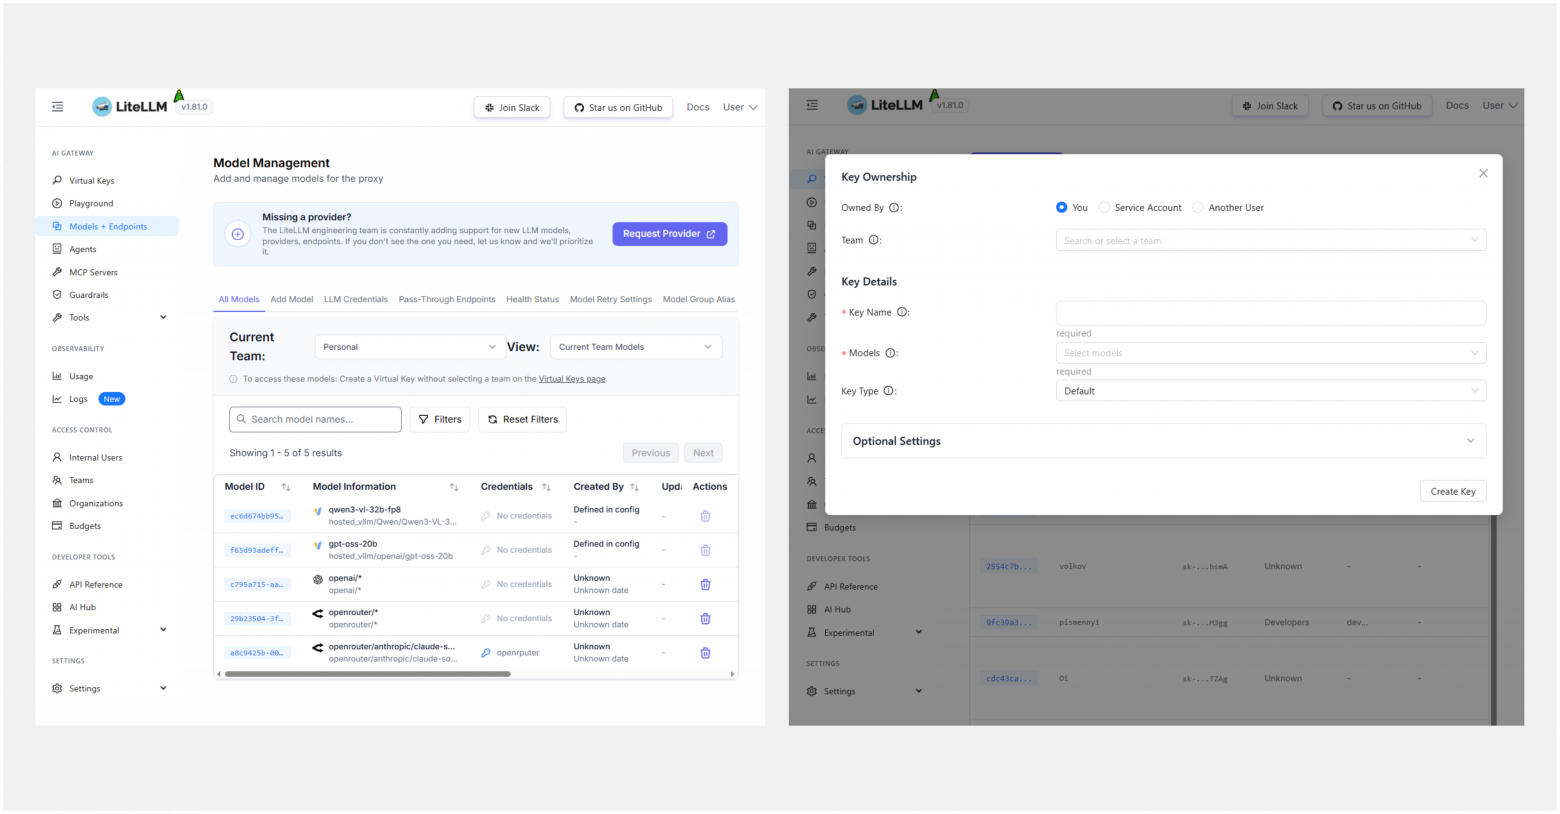Open Internal Users via its sidebar icon in Model Management window

(x=57, y=457)
